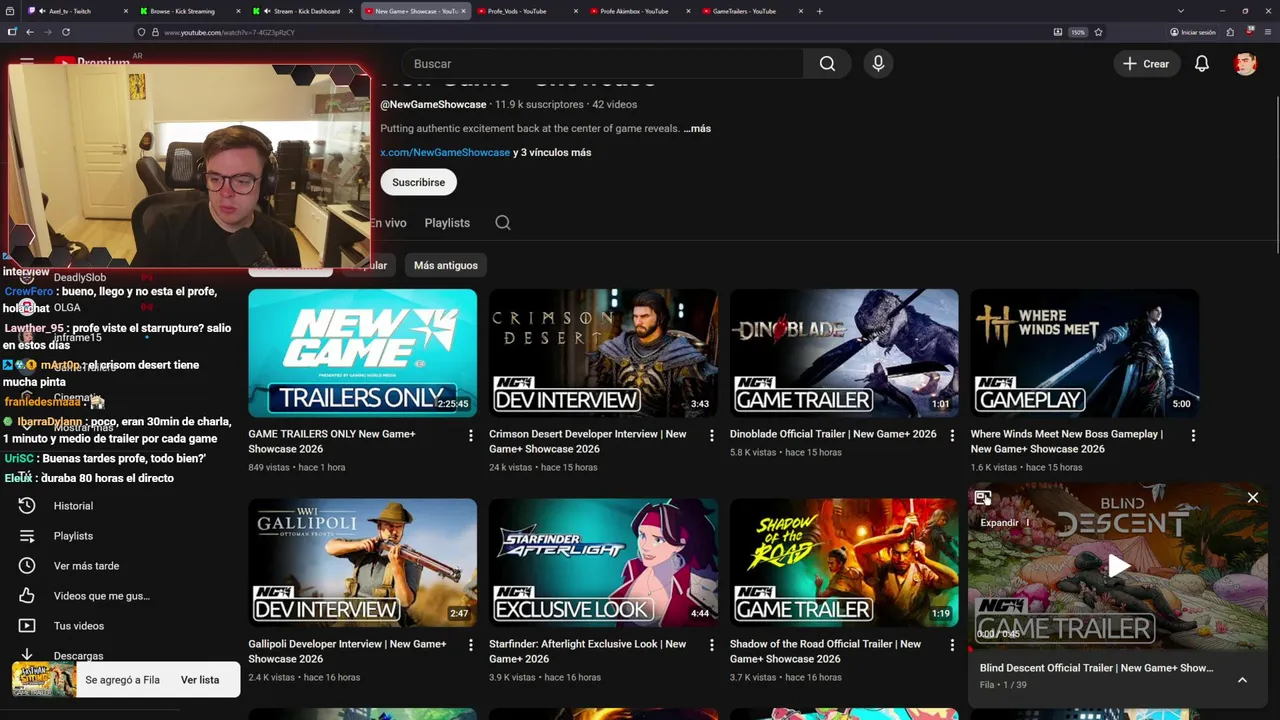Viewport: 1280px width, 720px height.
Task: Play the Blind Descent miniplayer video
Action: [x=1118, y=566]
